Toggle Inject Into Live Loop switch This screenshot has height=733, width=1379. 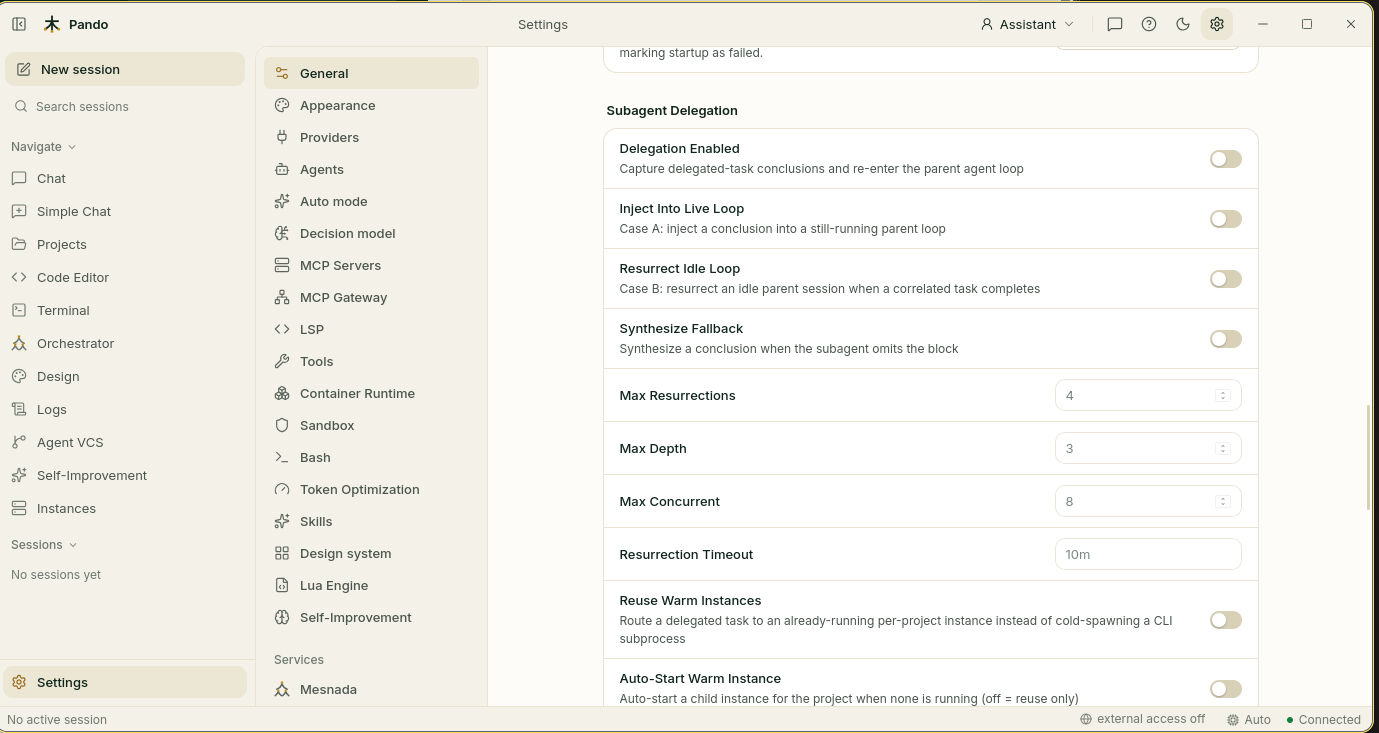pos(1225,219)
